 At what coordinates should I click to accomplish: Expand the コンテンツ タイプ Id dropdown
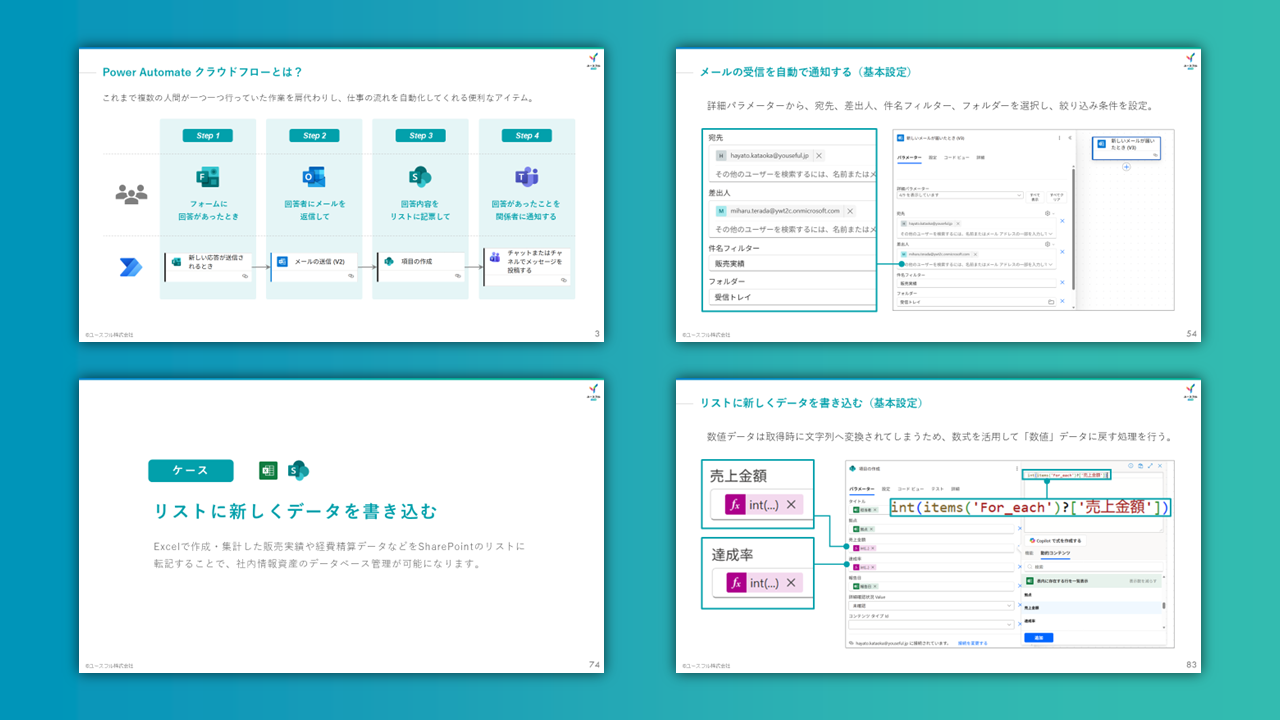[x=932, y=625]
